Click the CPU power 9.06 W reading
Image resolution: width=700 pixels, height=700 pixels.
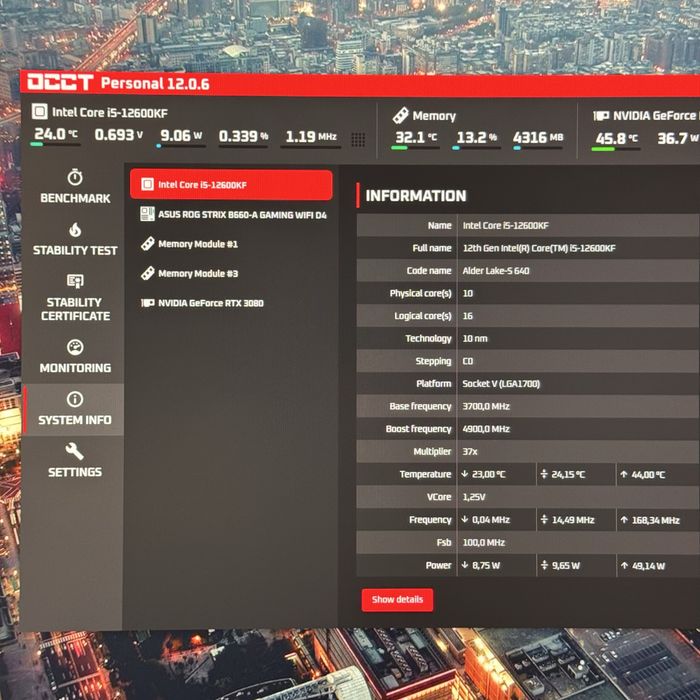coord(181,135)
